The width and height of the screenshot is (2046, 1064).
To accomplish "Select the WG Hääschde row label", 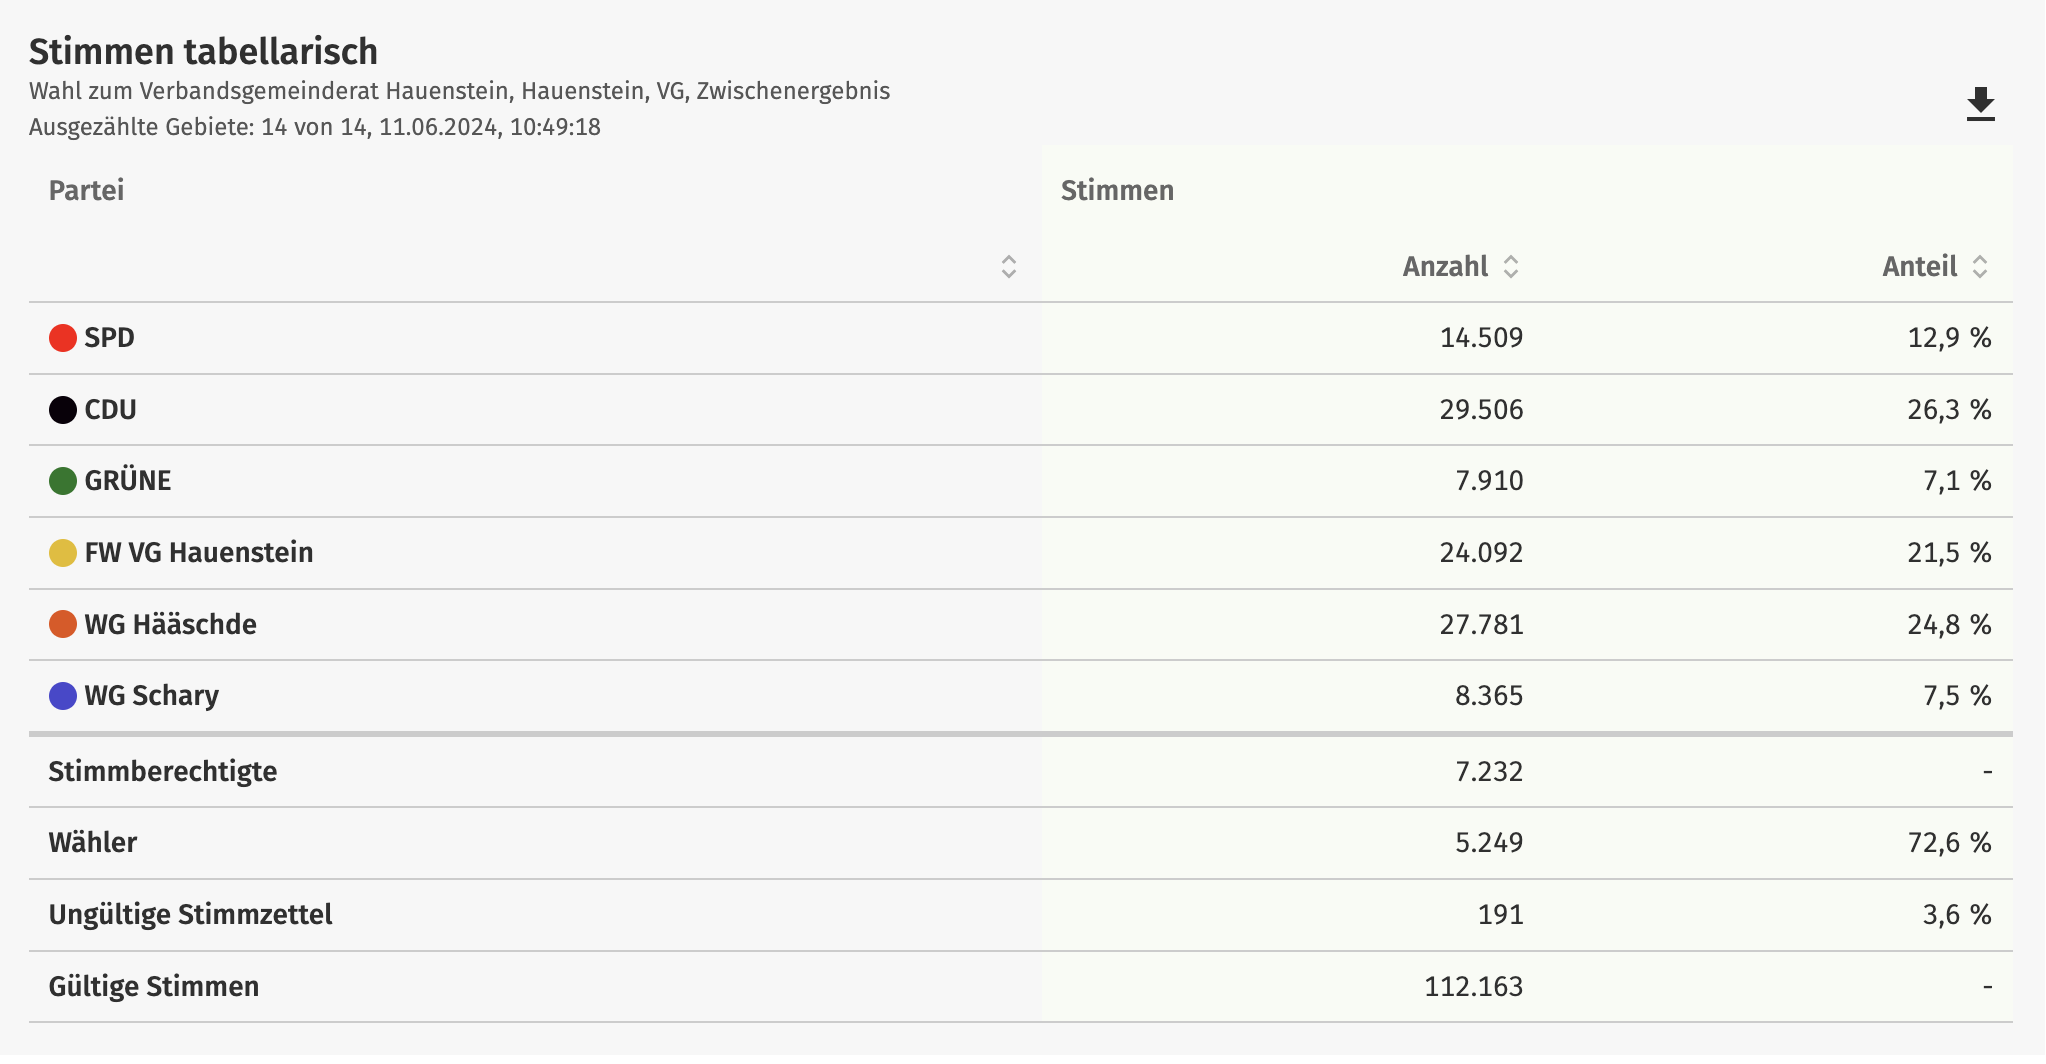I will pos(170,625).
